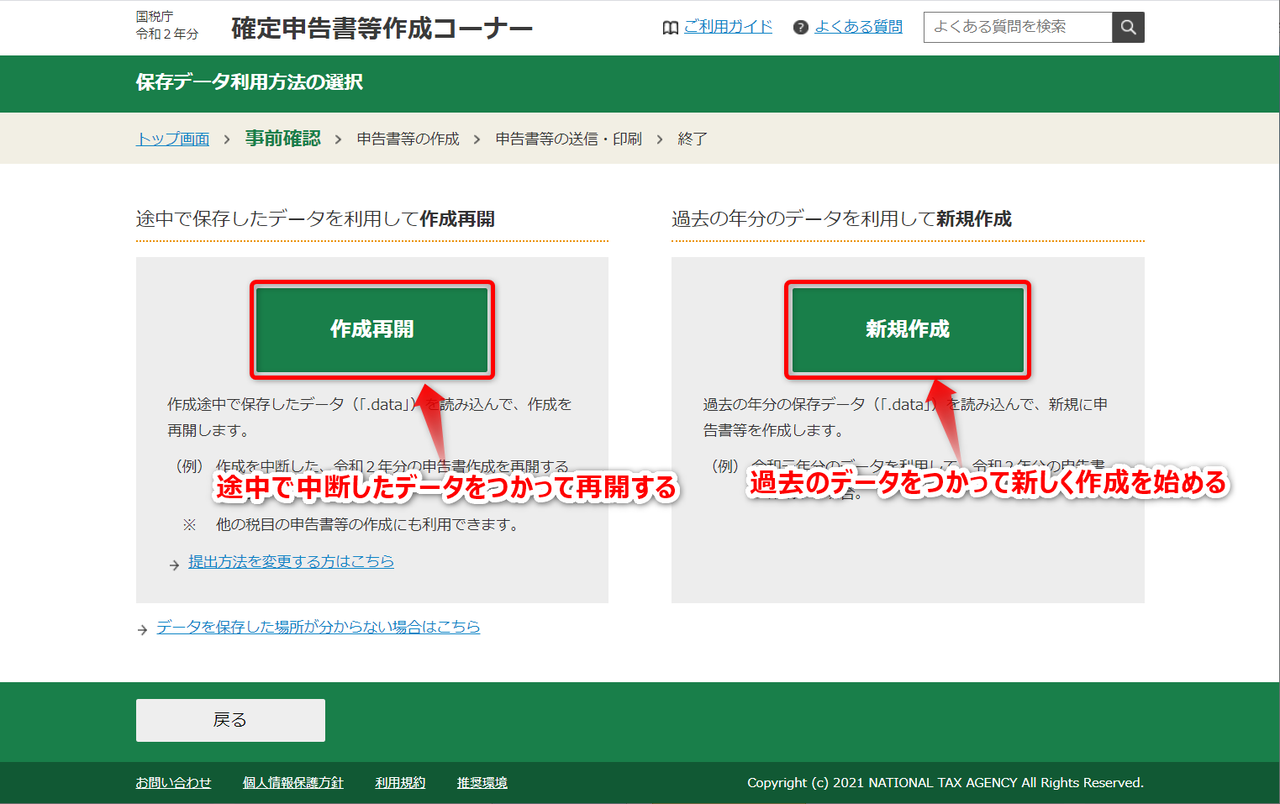Open the ご利用ガイド link
1280x804 pixels.
coord(728,27)
